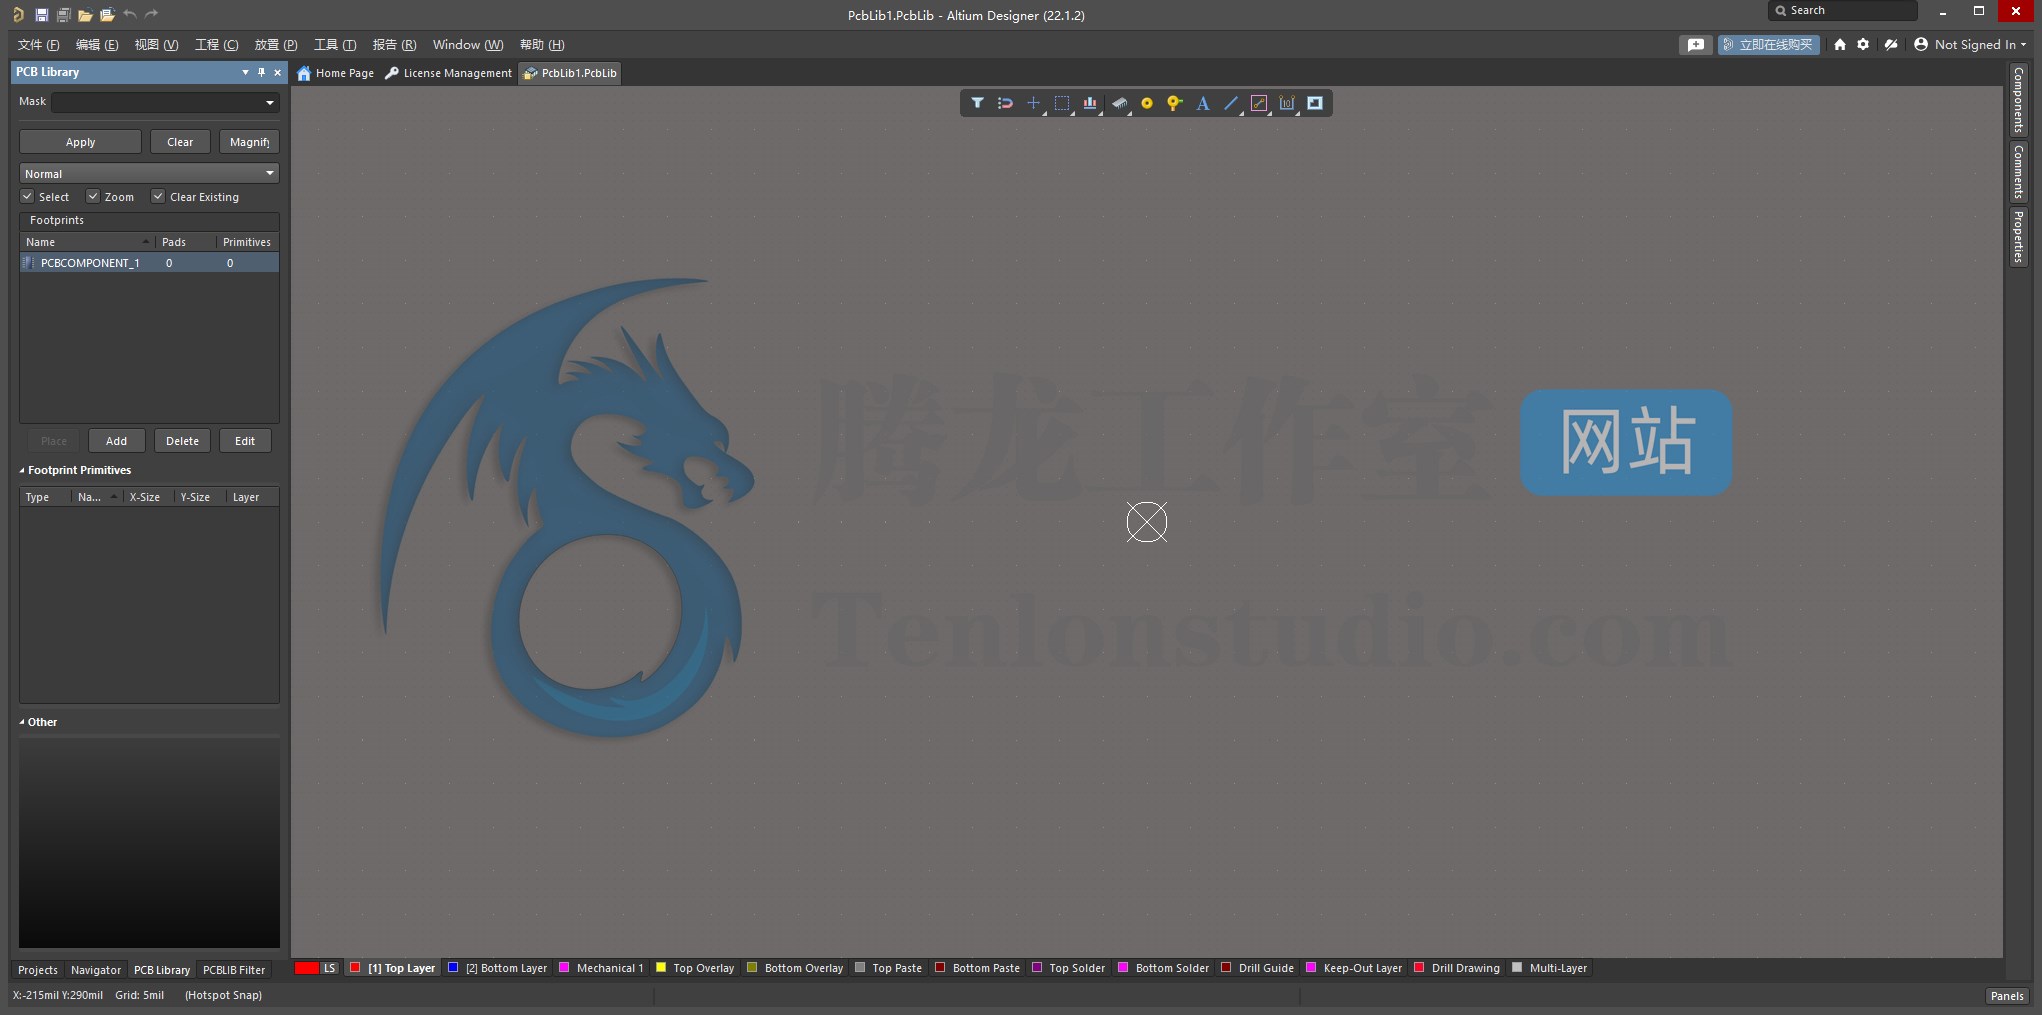Click the Undo arrow icon
Image resolution: width=2042 pixels, height=1015 pixels.
(130, 14)
